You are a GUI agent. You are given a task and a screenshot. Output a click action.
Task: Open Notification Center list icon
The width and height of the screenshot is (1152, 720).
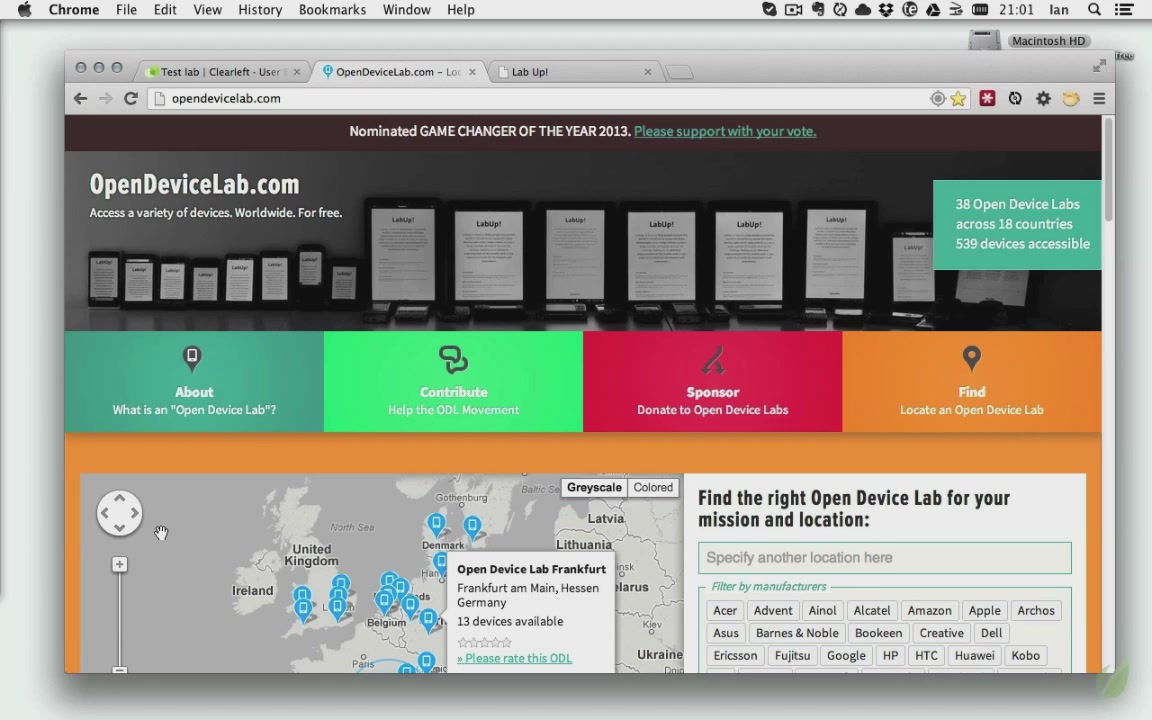(x=1123, y=10)
